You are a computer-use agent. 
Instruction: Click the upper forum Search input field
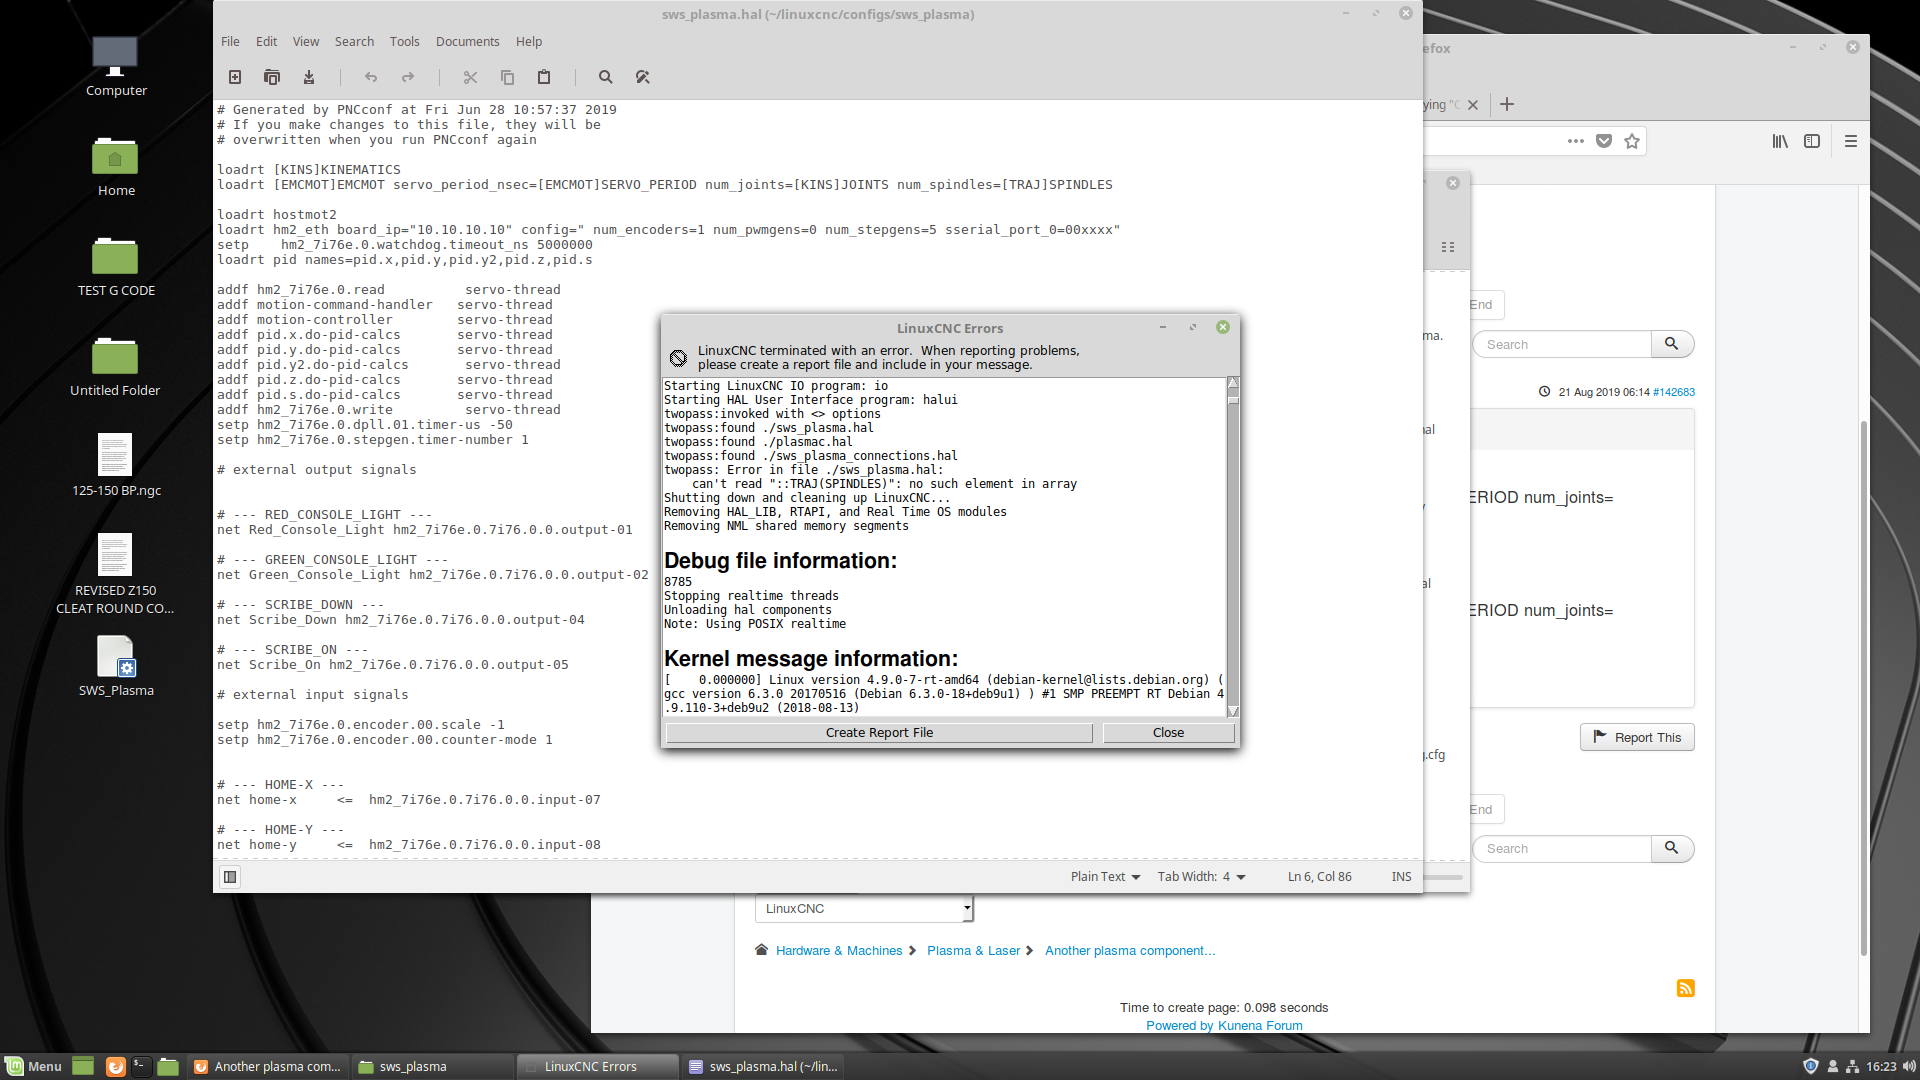(x=1561, y=344)
